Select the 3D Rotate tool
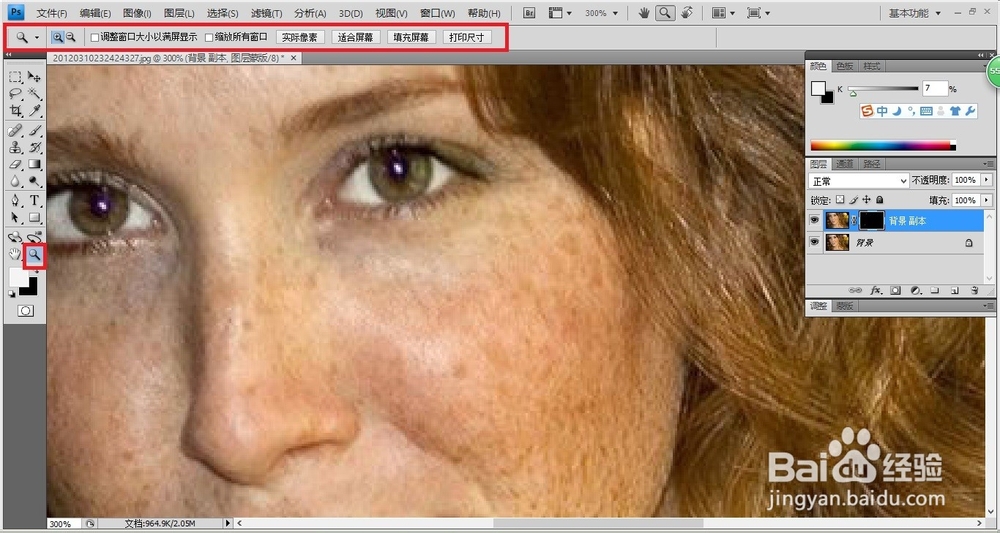The width and height of the screenshot is (1000, 533). click(15, 237)
